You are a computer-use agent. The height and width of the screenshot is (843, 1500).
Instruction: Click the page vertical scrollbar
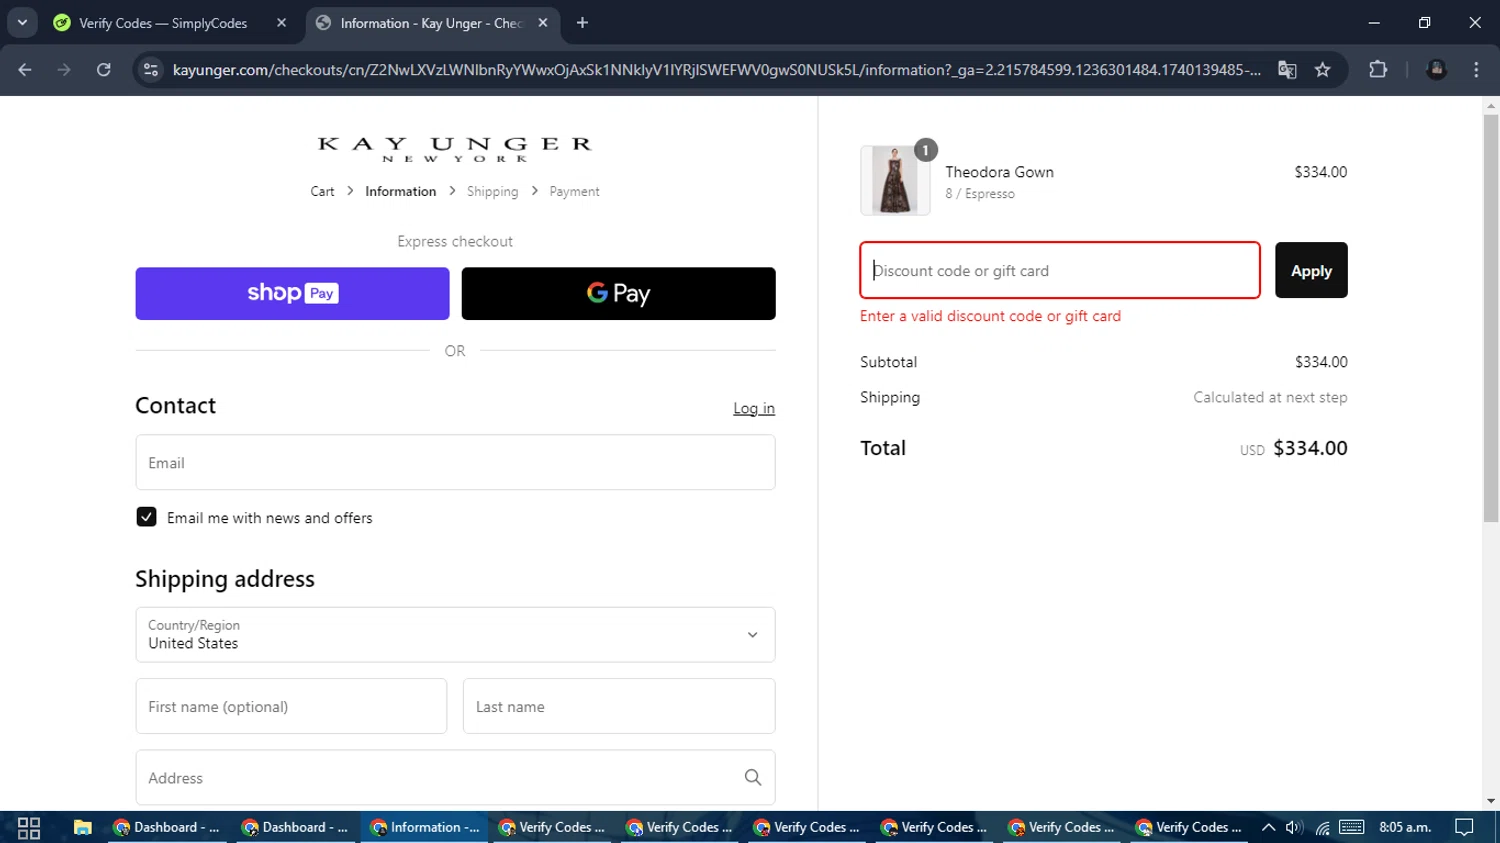coord(1491,318)
